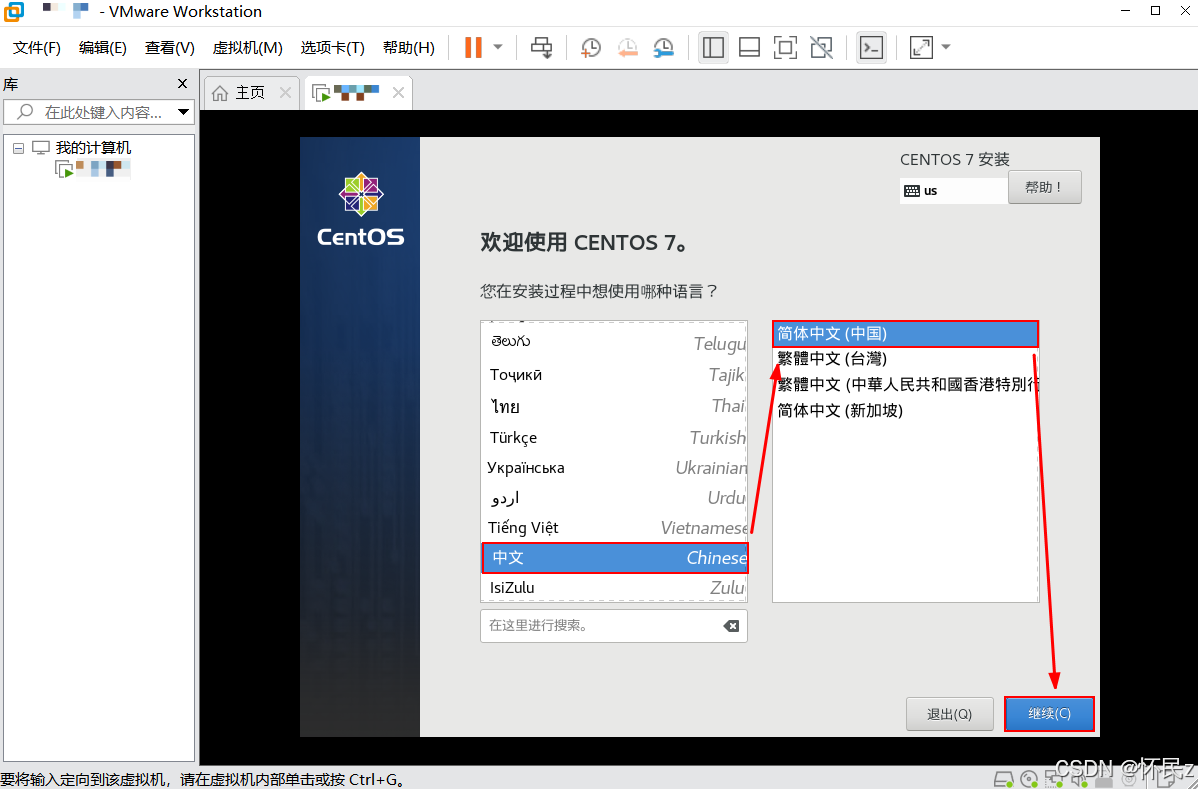This screenshot has width=1198, height=789.
Task: Click the library search field
Action: click(99, 112)
